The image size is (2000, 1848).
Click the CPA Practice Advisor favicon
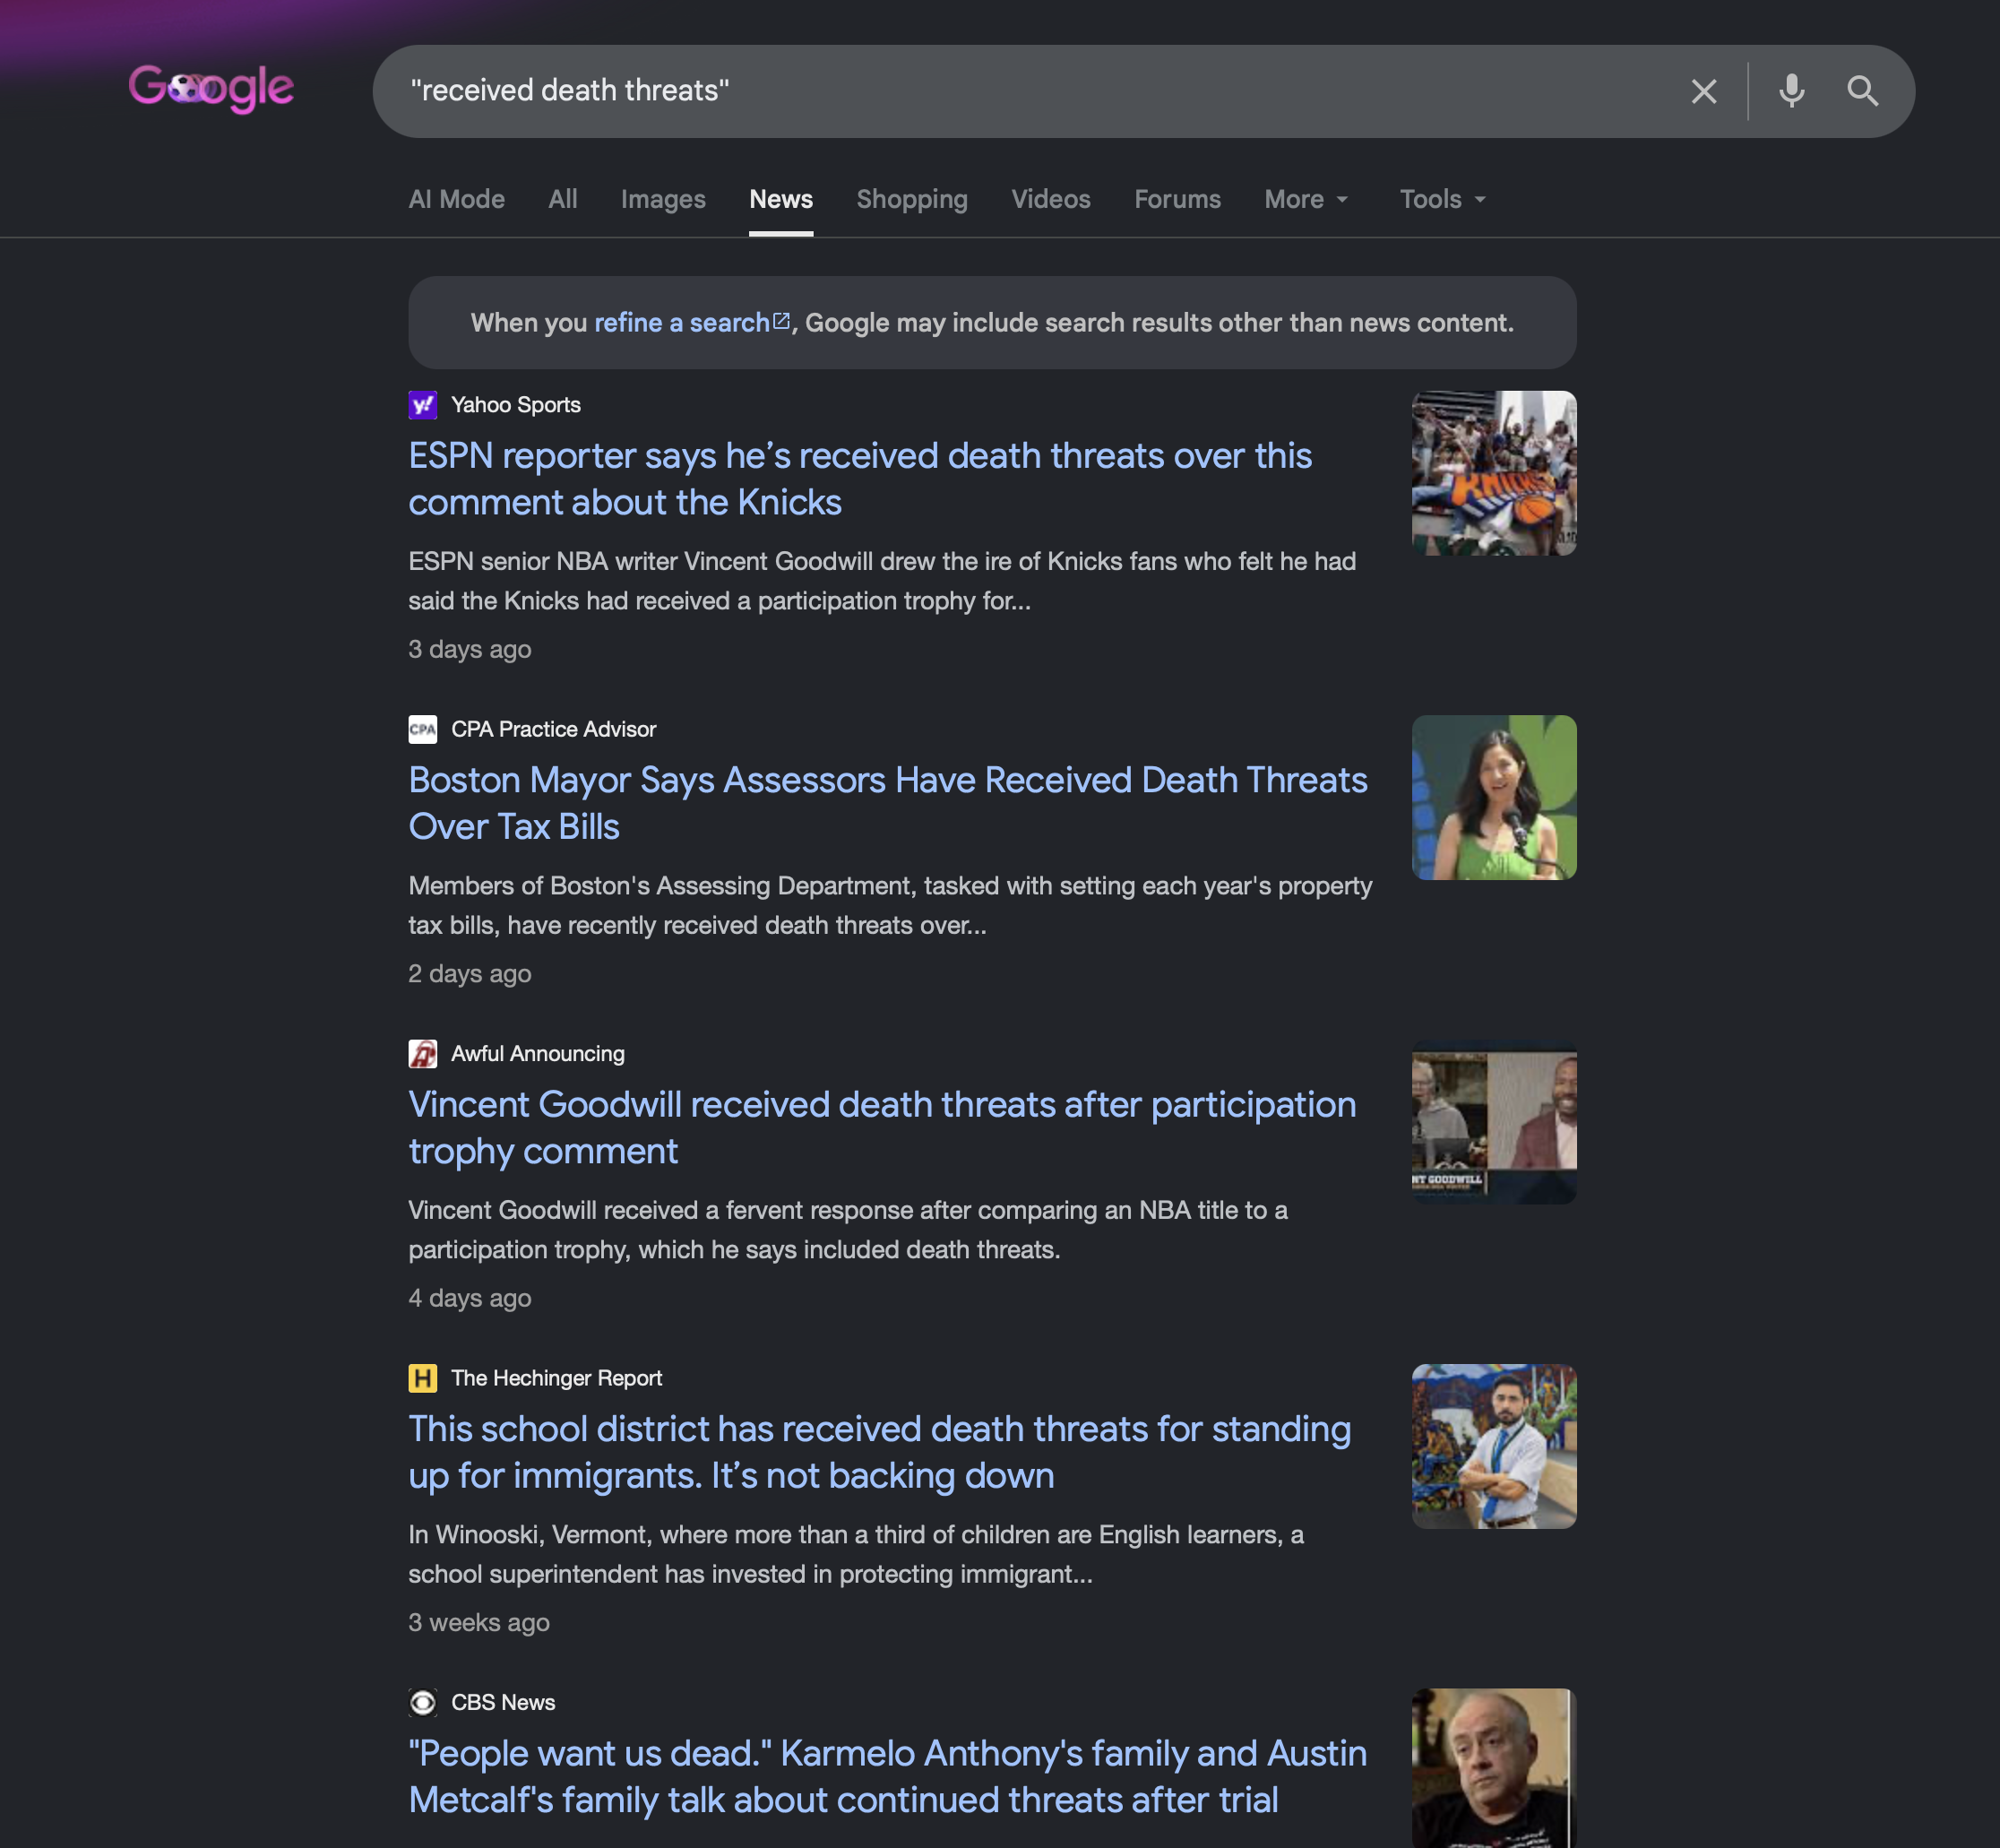[423, 729]
